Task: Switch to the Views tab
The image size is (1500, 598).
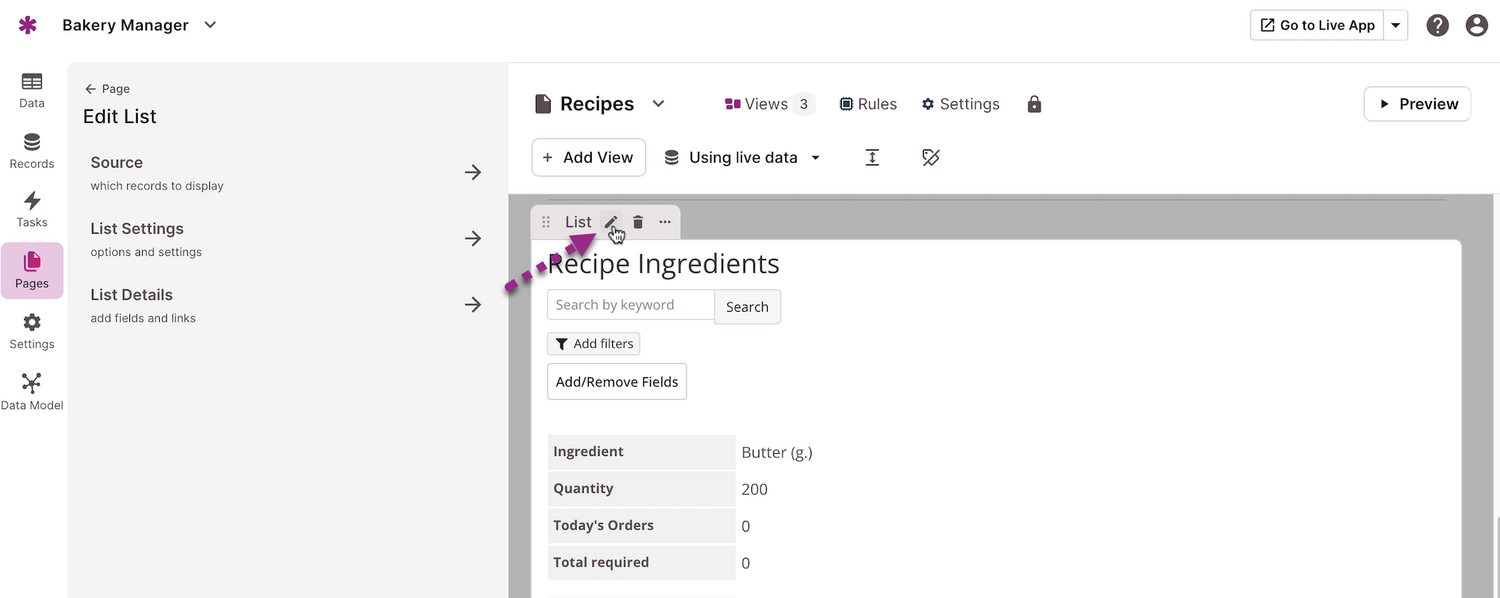Action: tap(768, 104)
